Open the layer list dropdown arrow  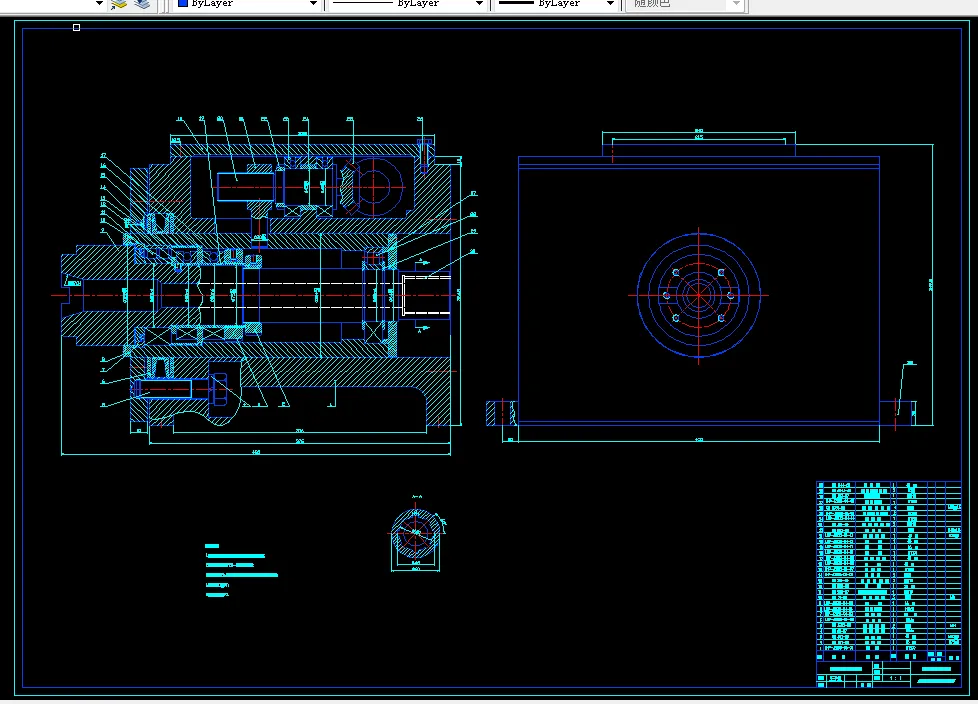point(99,4)
